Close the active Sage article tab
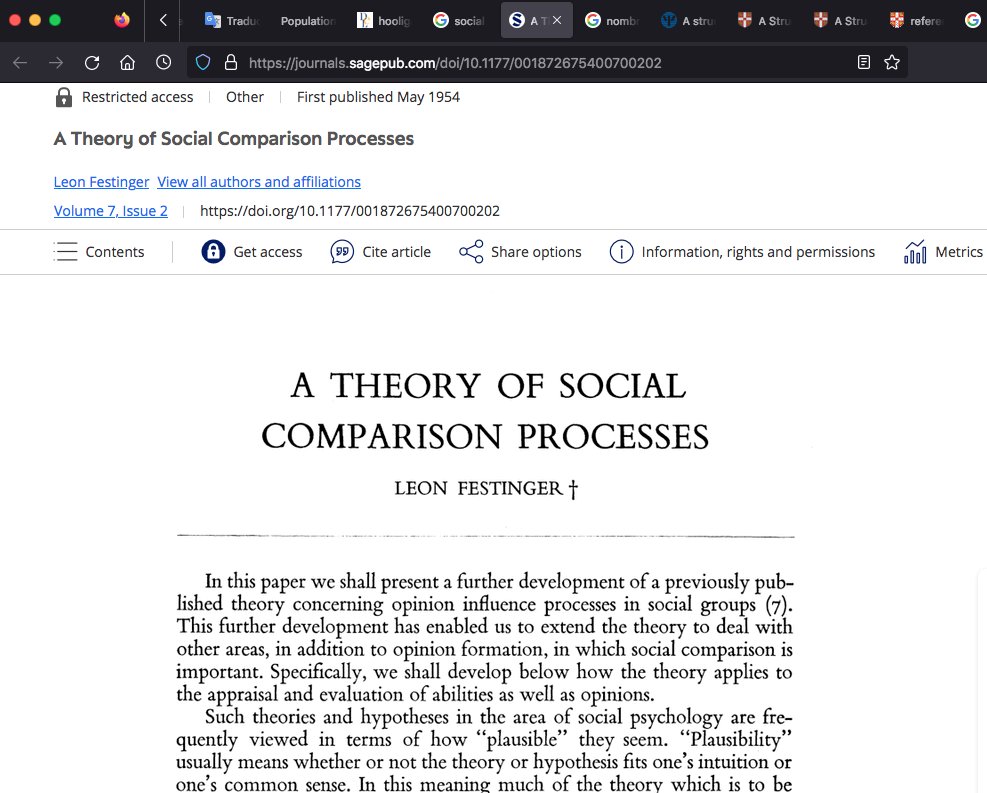The image size is (987, 793). [557, 21]
